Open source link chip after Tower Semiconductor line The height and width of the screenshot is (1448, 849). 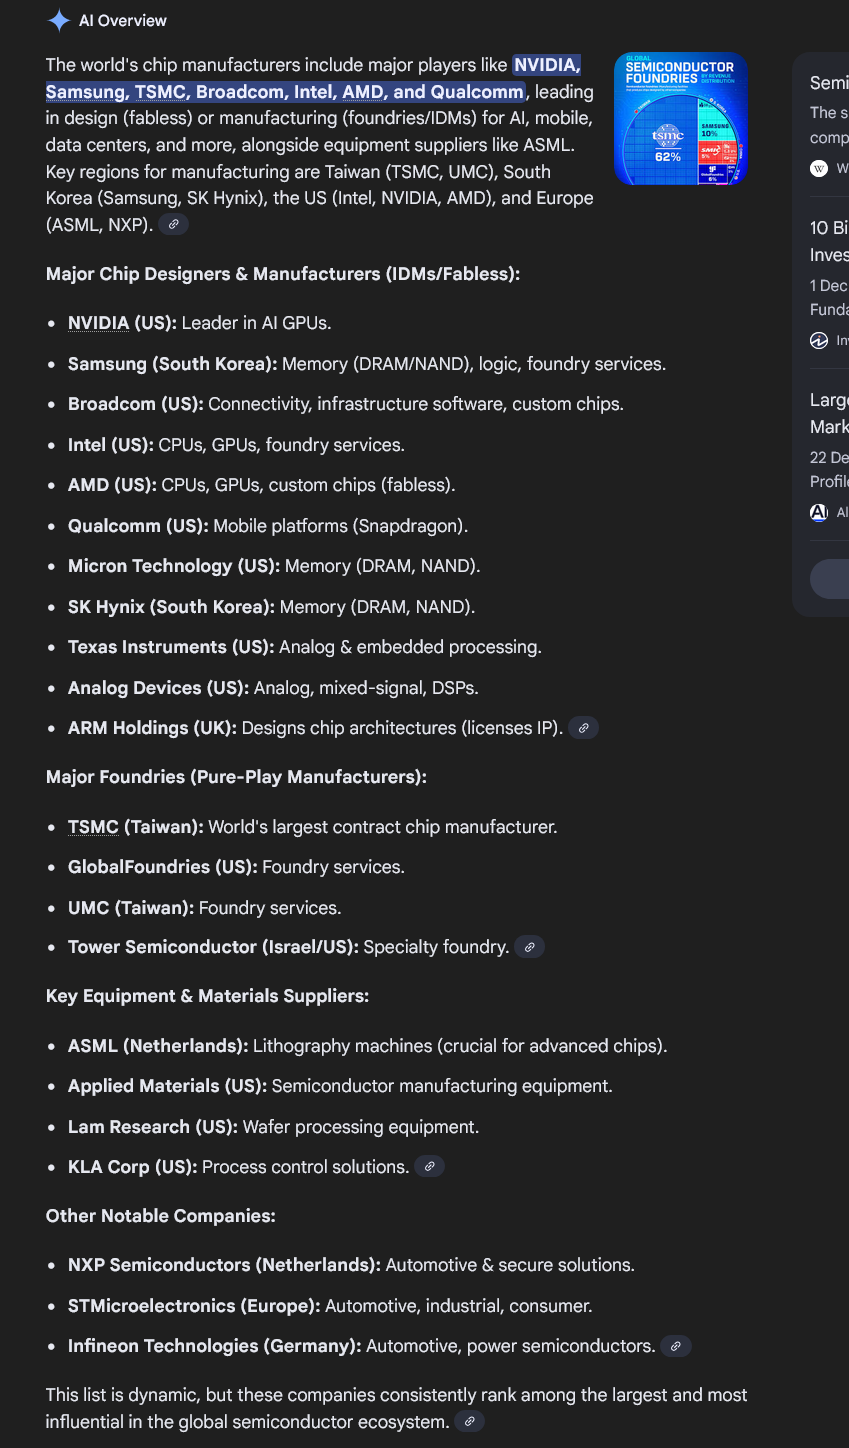pos(529,947)
